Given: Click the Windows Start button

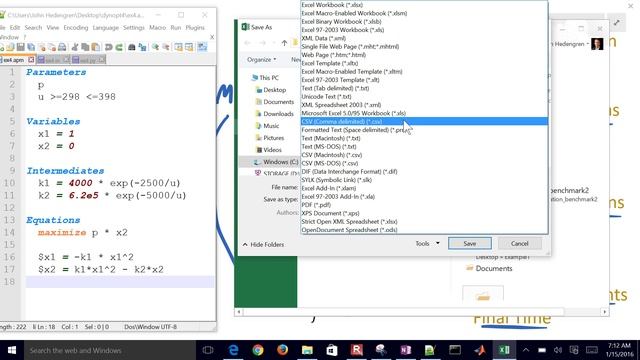Looking at the screenshot, I should point(12,350).
